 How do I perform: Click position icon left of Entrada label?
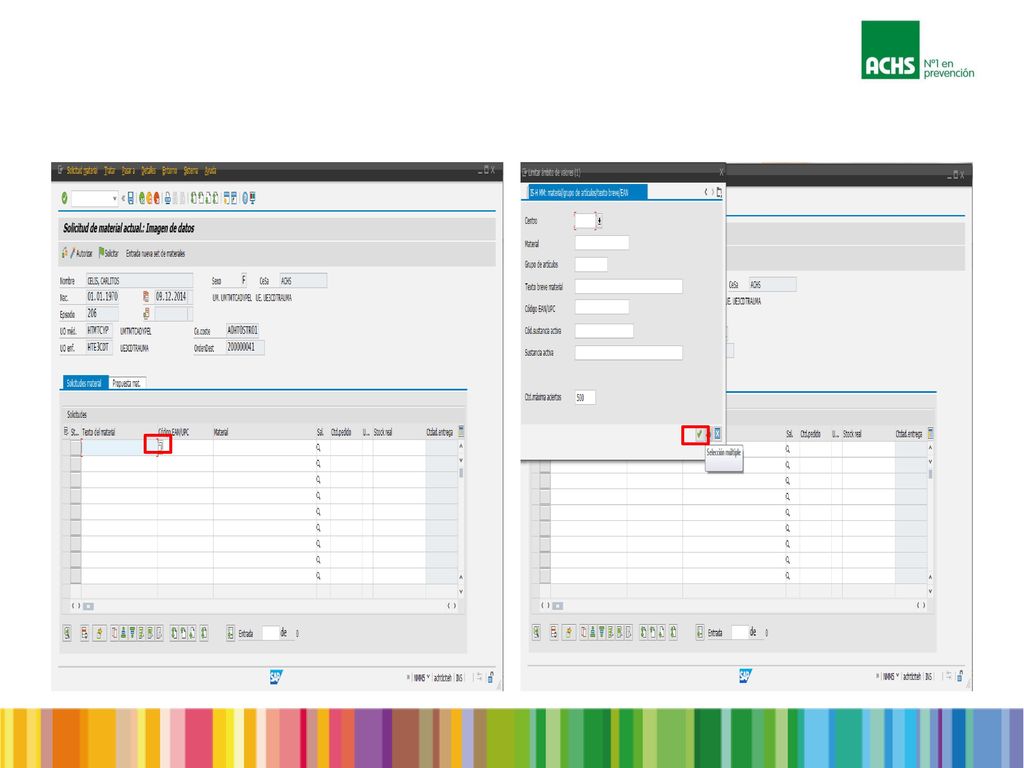[231, 633]
